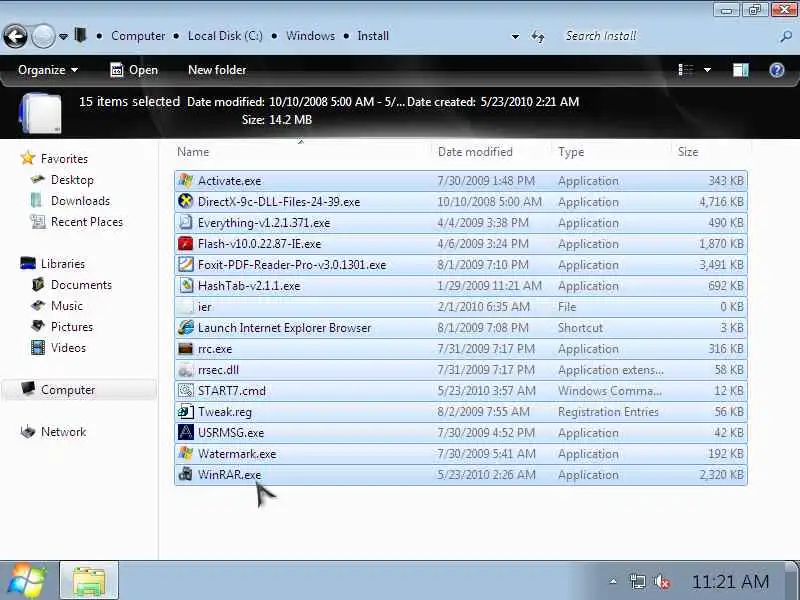Click the Forward navigation button
This screenshot has width=800, height=600.
[x=43, y=36]
